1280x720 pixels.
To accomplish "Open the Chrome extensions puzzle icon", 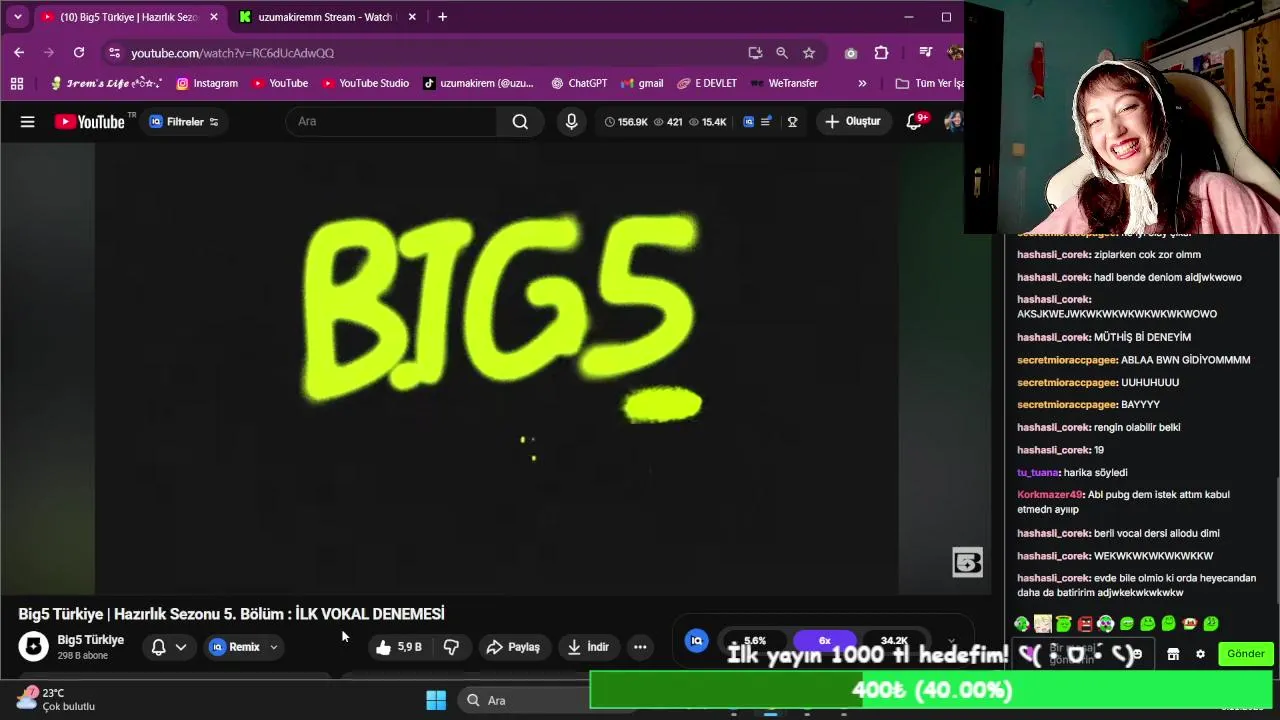I will tap(881, 53).
